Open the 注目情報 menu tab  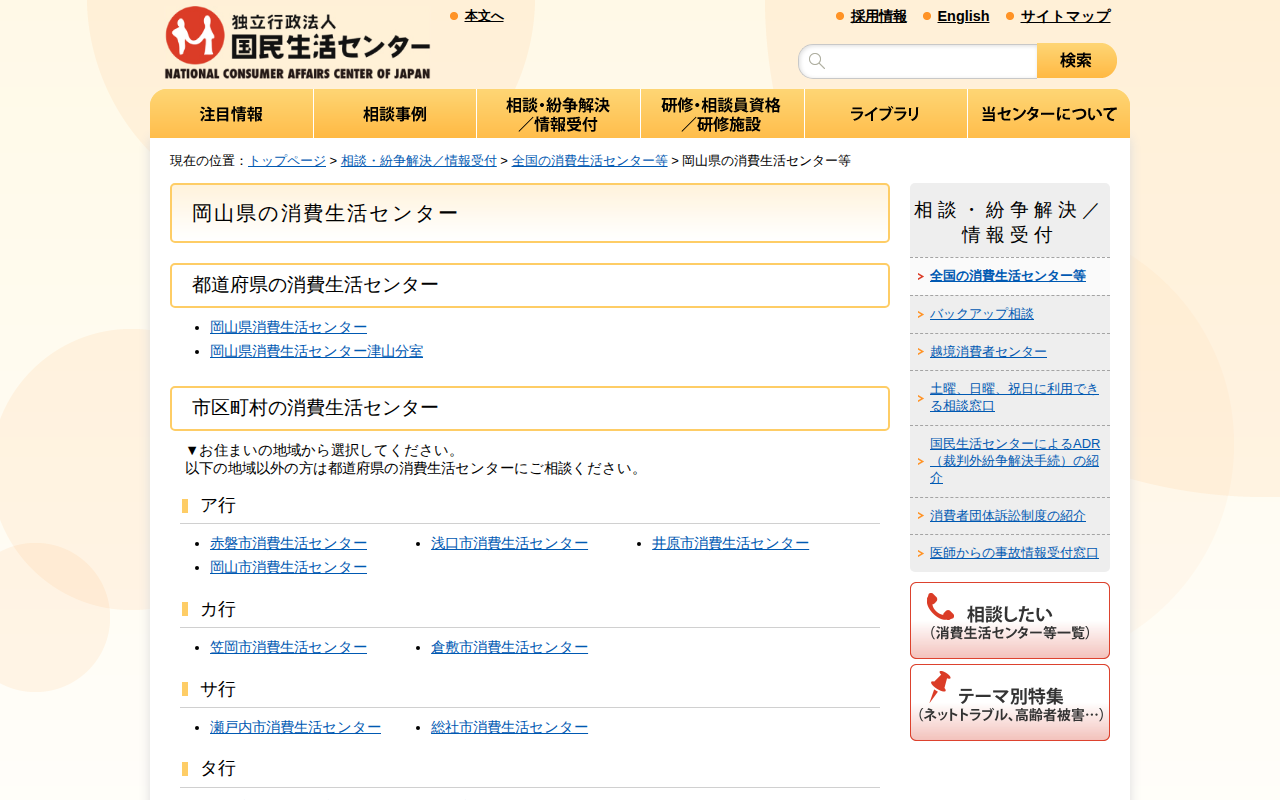[x=232, y=114]
